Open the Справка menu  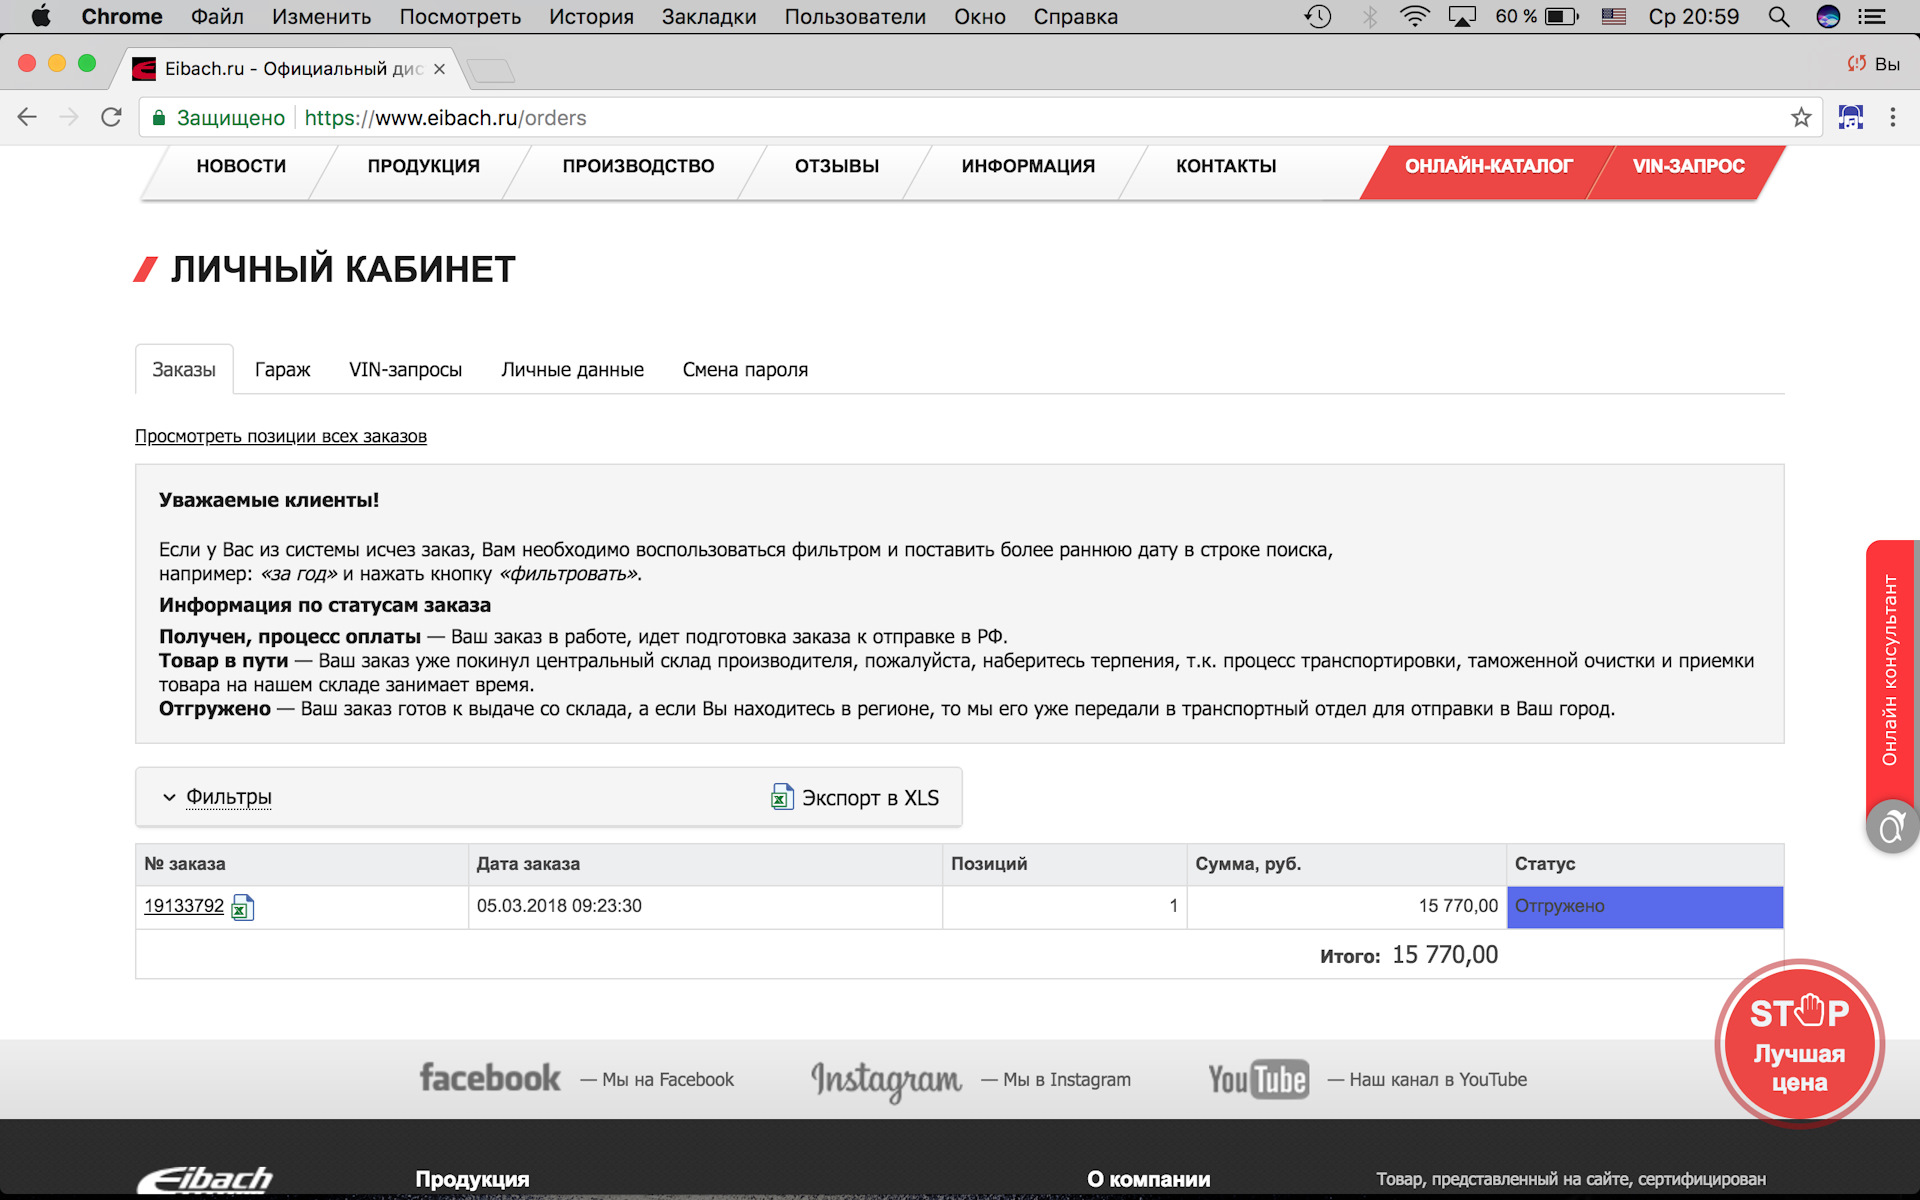pos(1076,16)
